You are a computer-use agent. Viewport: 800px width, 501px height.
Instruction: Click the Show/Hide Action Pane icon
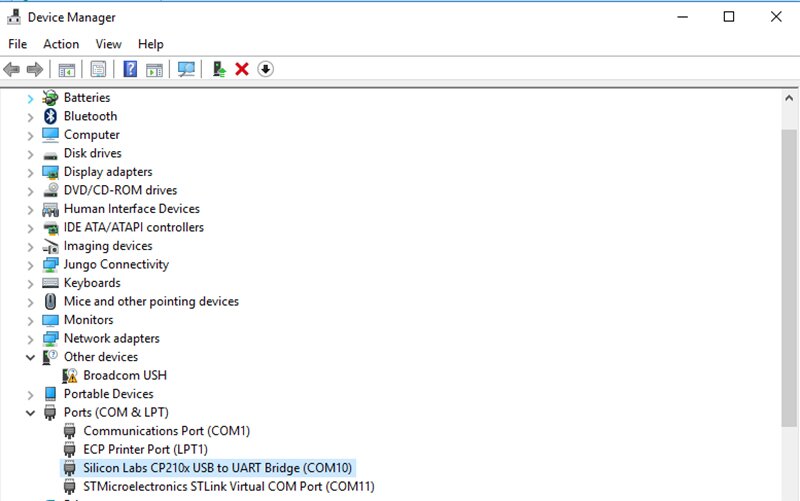click(154, 69)
